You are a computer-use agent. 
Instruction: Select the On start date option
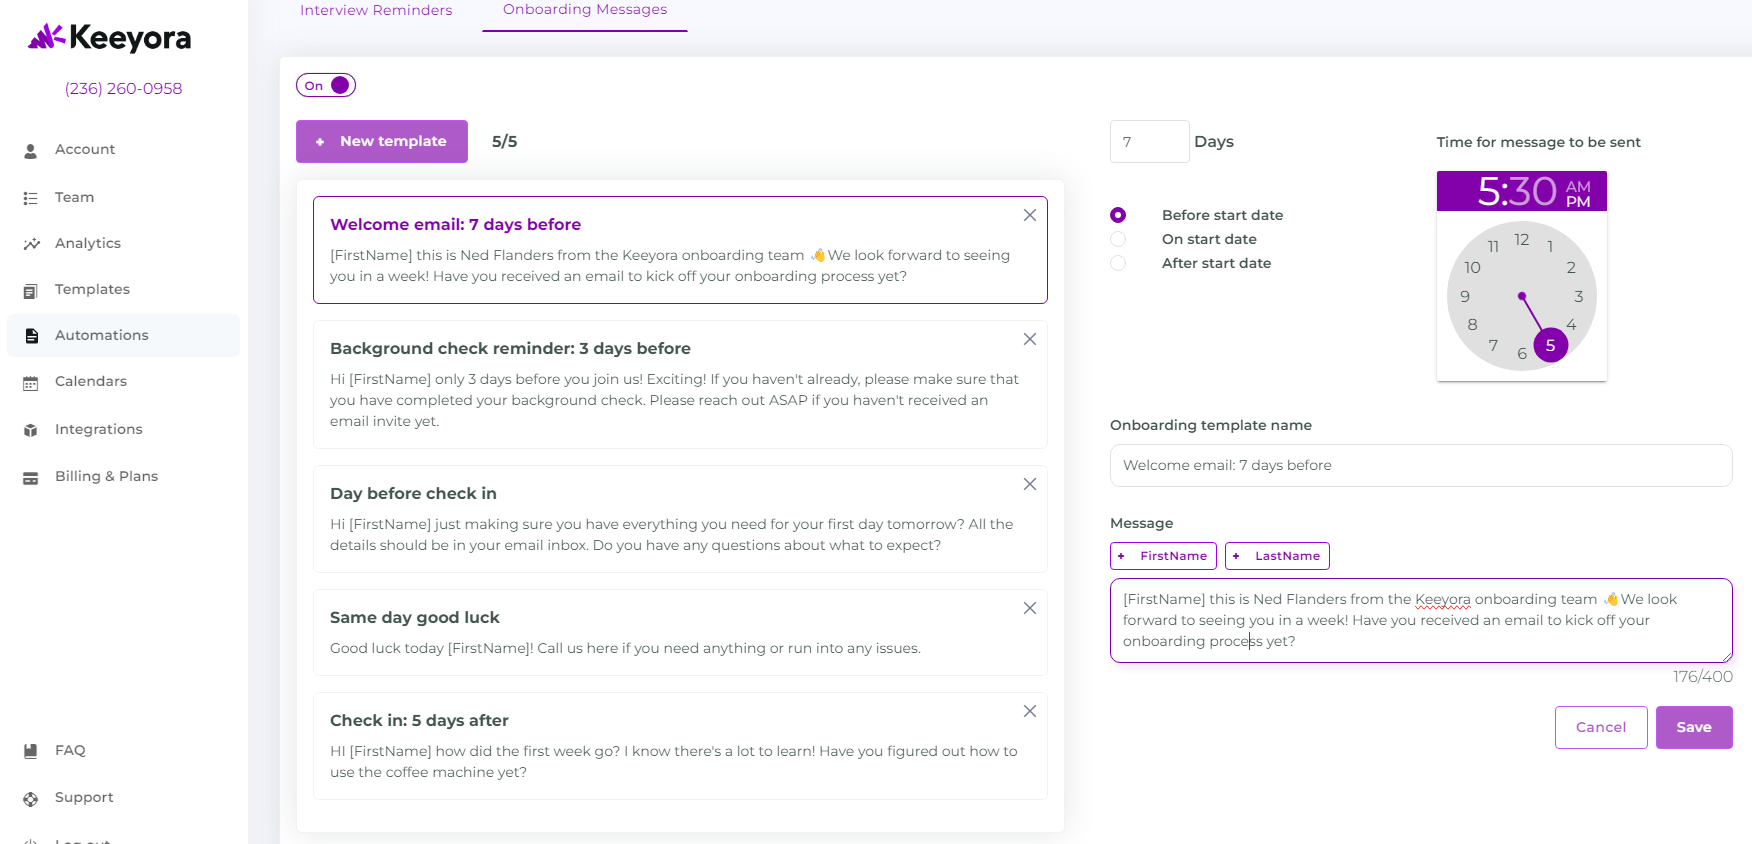pos(1118,239)
